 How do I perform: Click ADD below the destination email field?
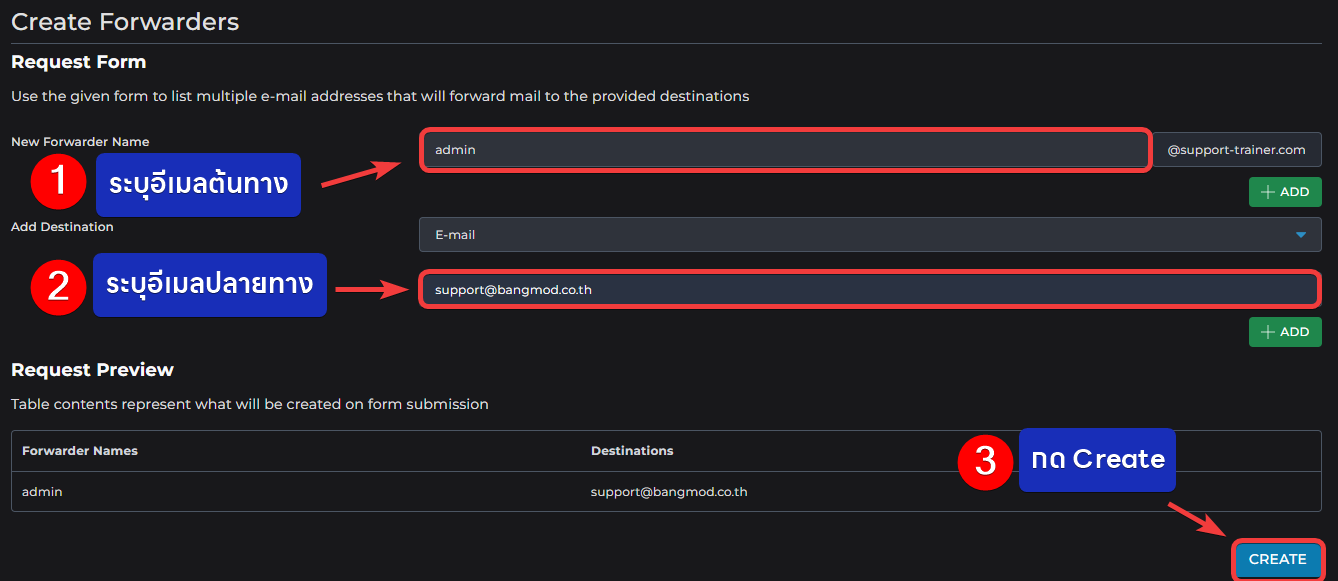pyautogui.click(x=1285, y=332)
